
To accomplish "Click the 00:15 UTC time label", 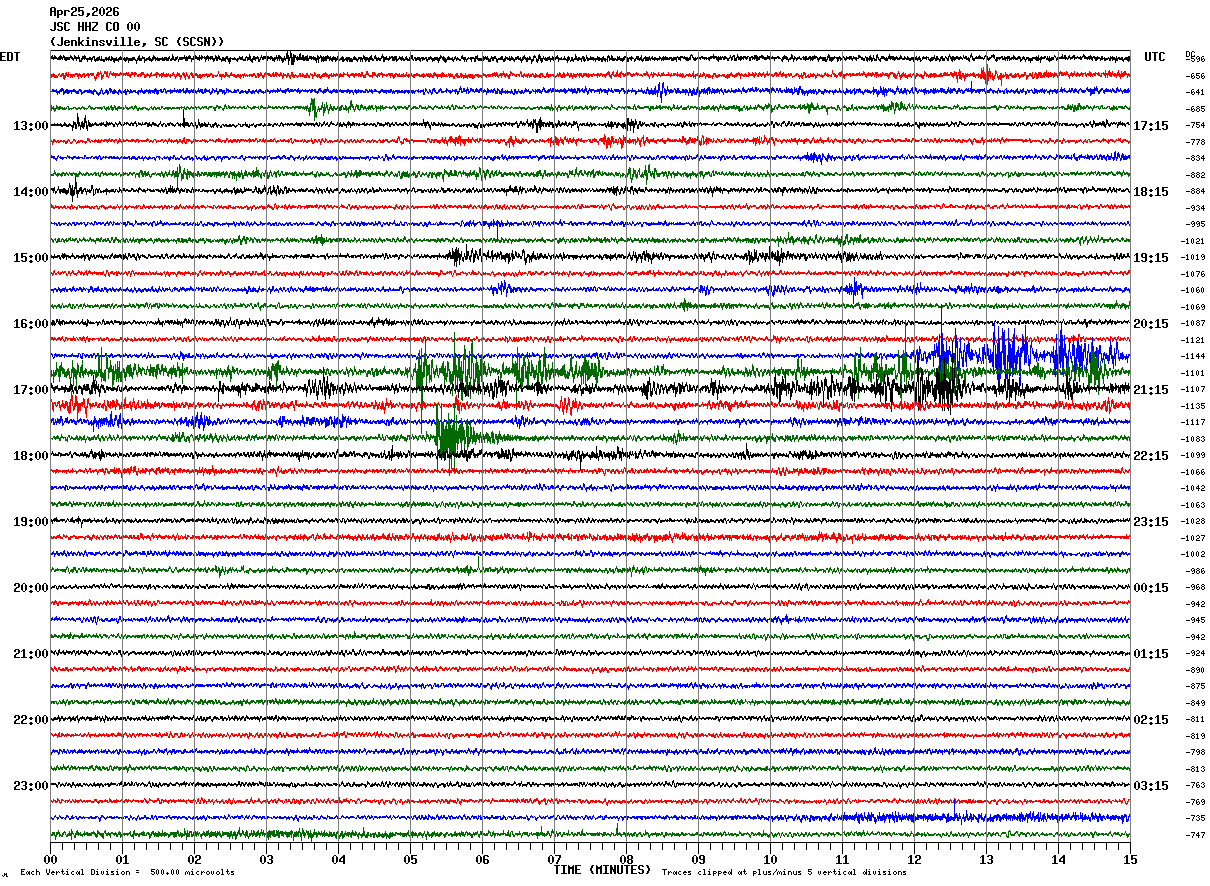I will pos(1150,588).
